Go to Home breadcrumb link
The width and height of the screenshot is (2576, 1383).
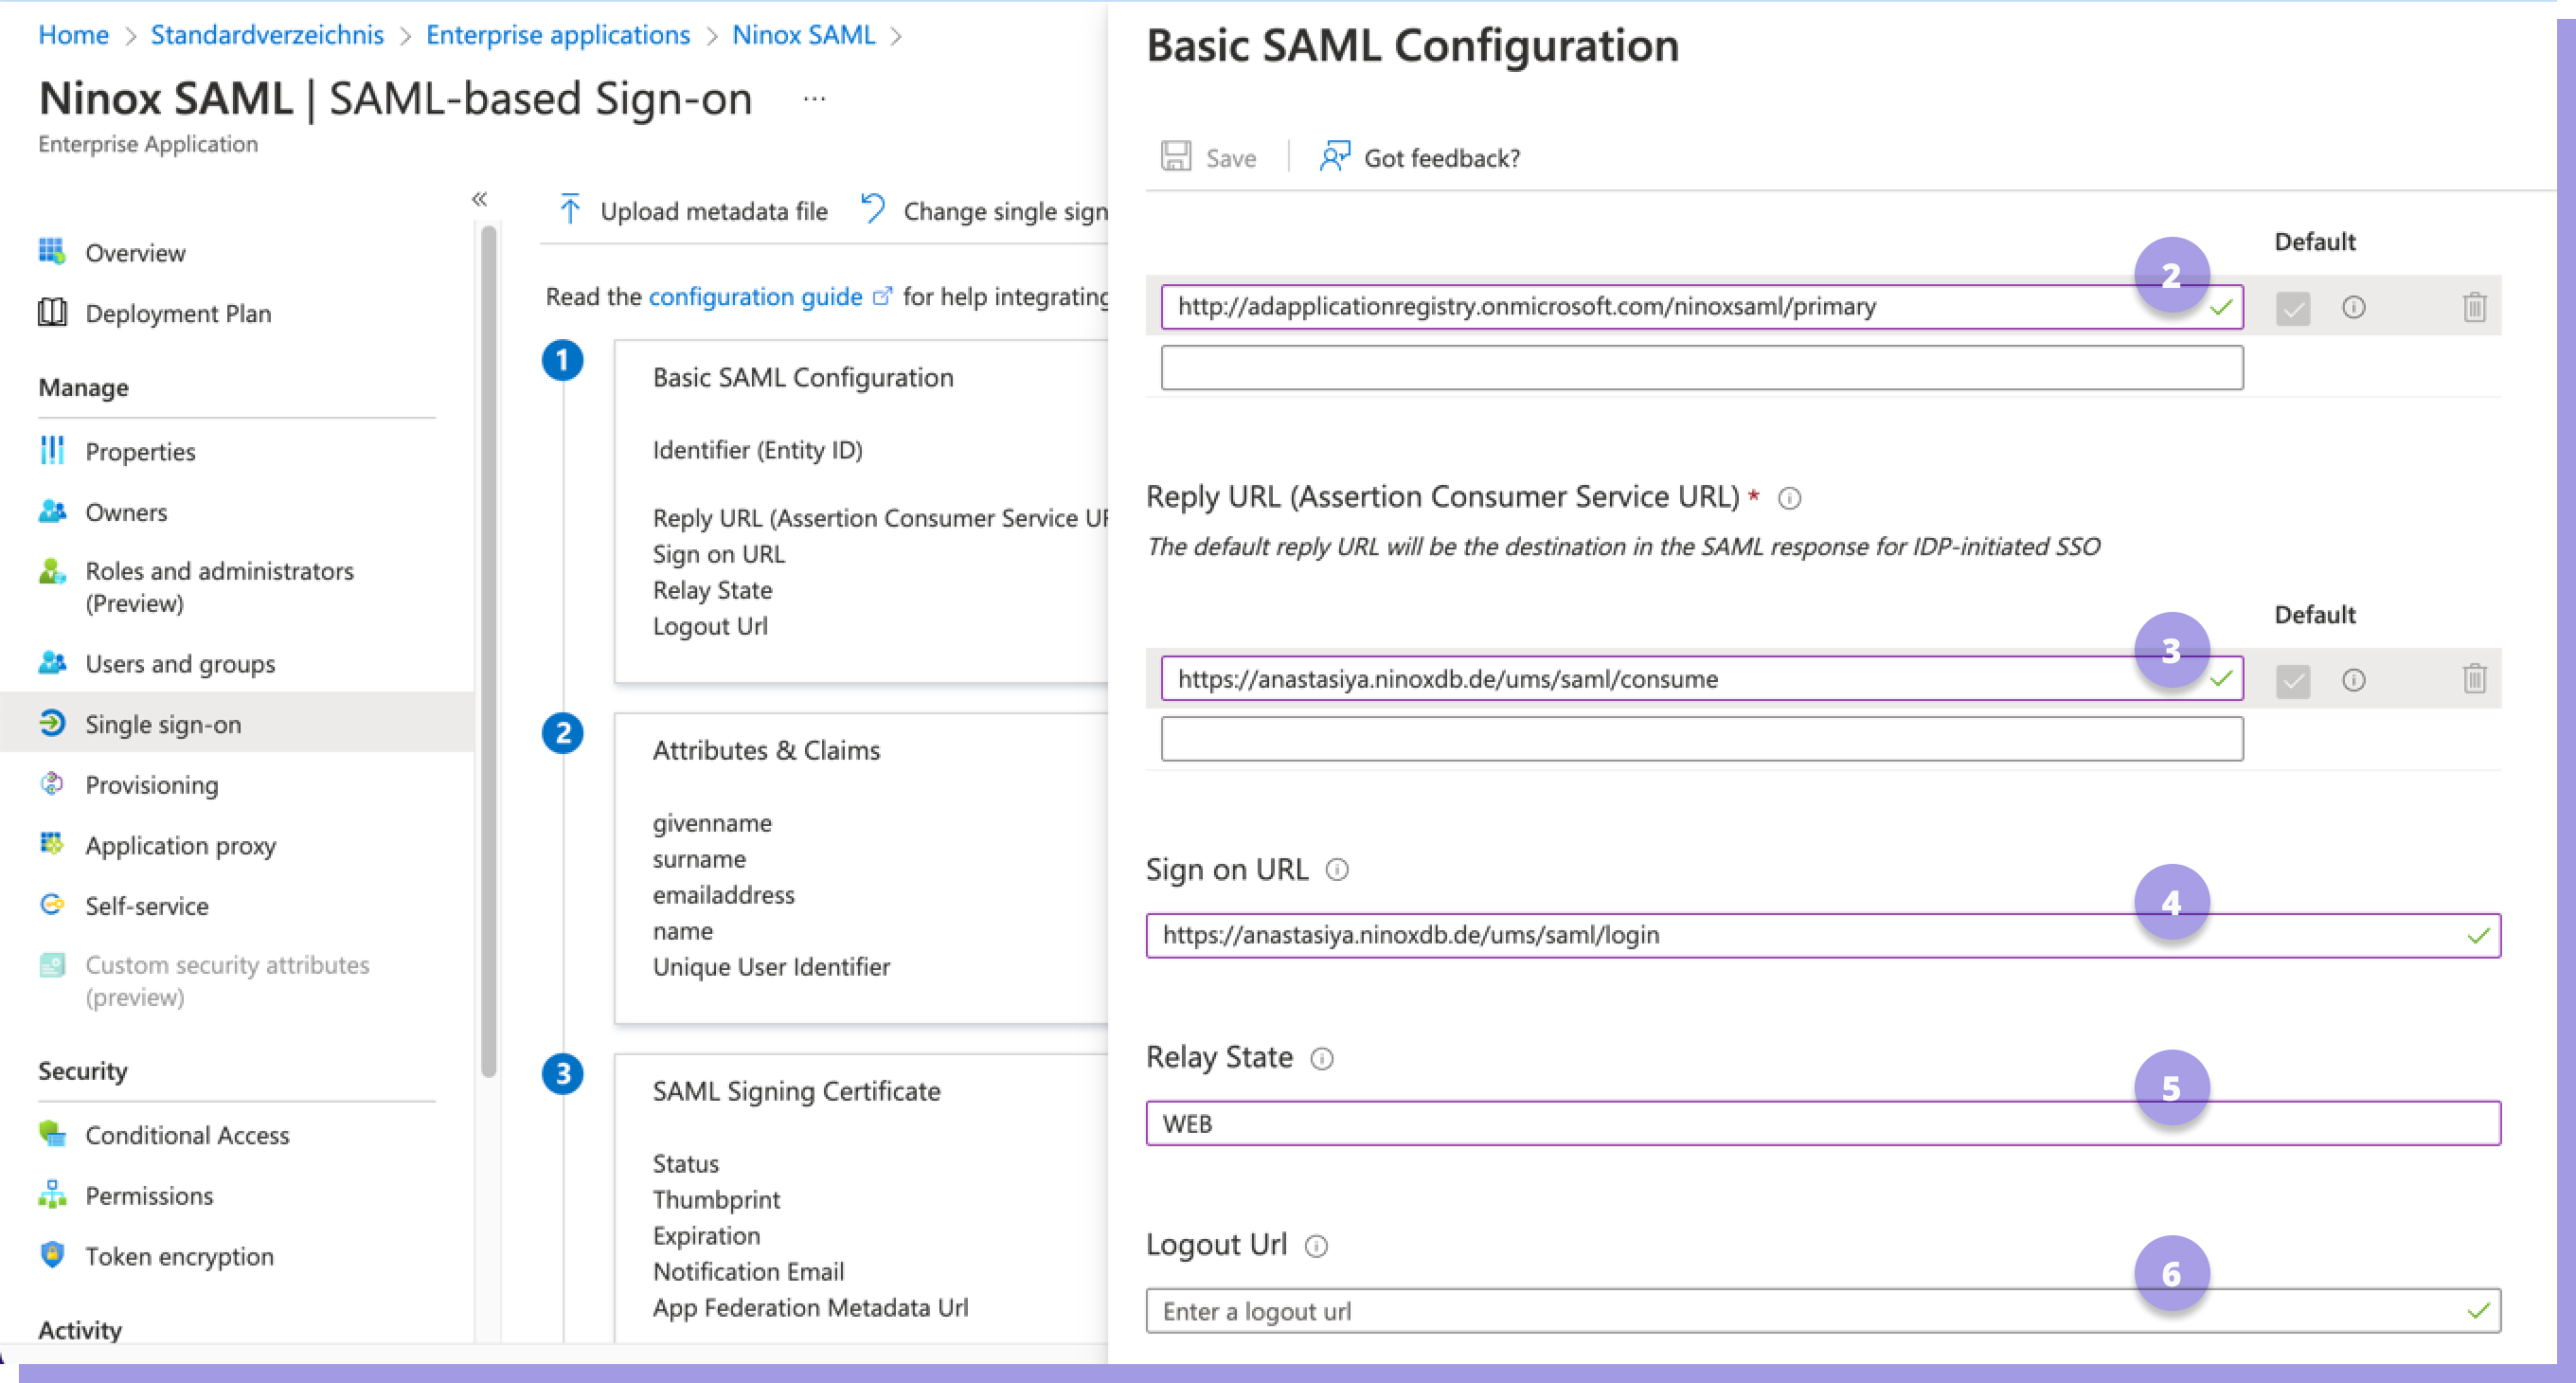coord(73,35)
